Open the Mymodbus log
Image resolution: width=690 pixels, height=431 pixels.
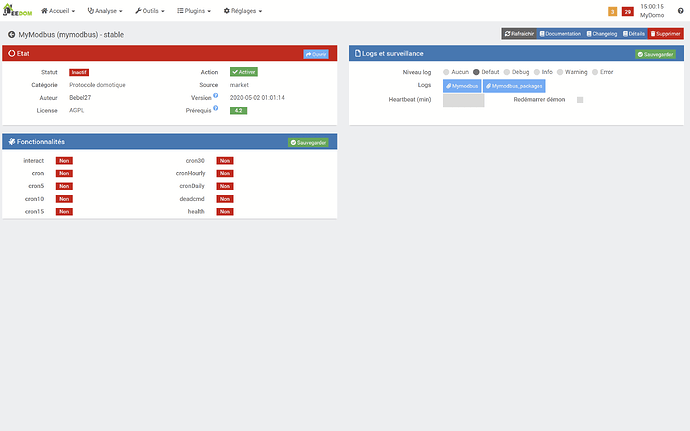(462, 86)
